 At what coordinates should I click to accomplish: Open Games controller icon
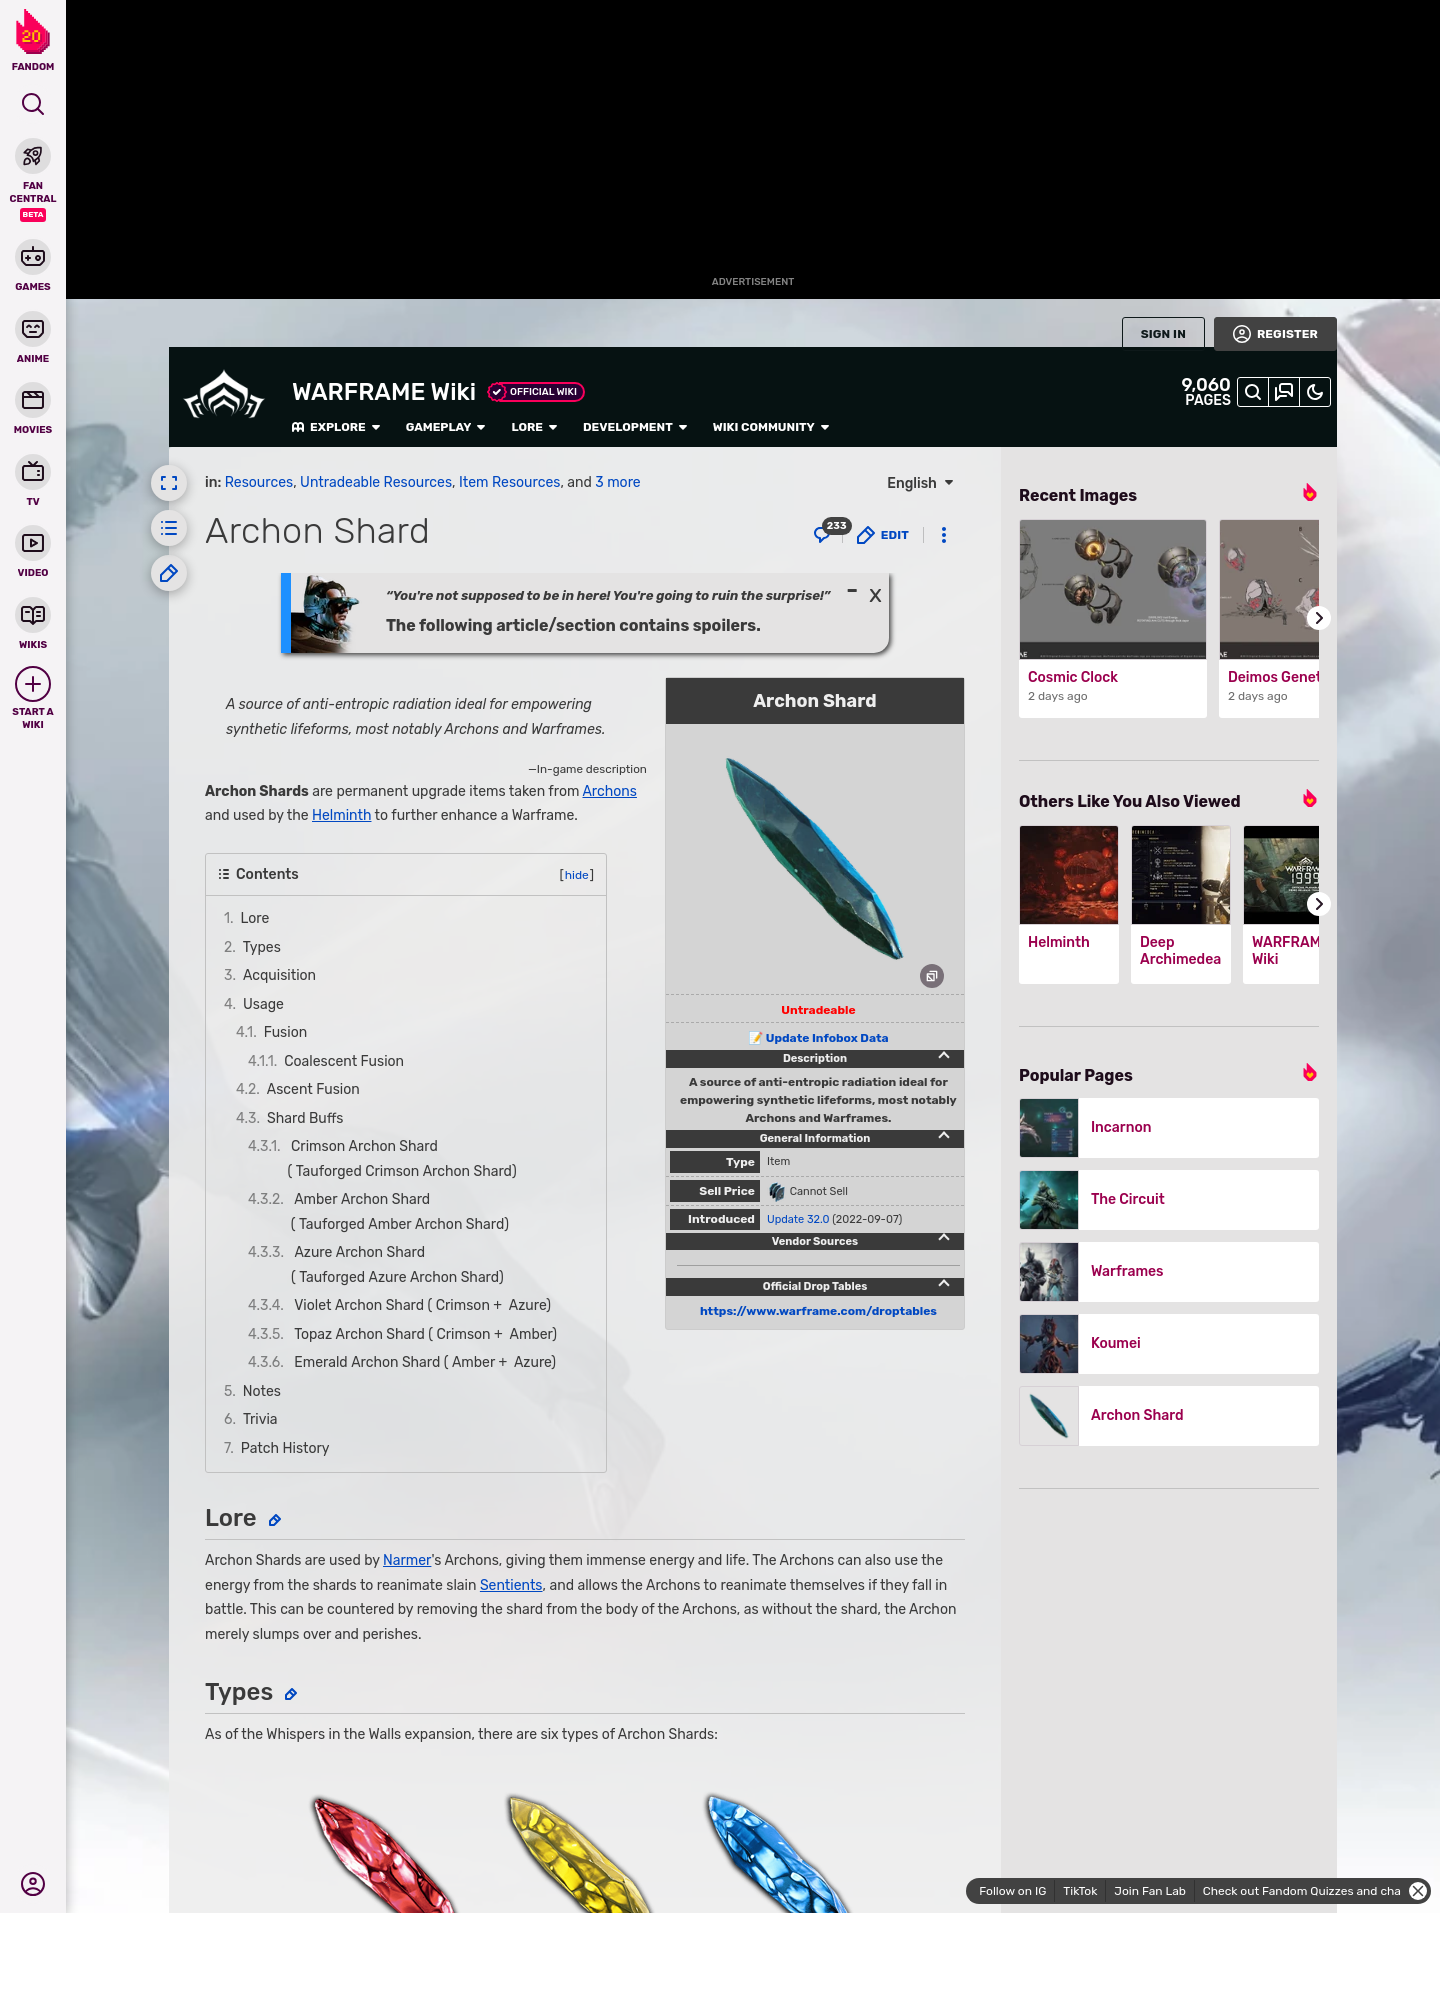33,257
